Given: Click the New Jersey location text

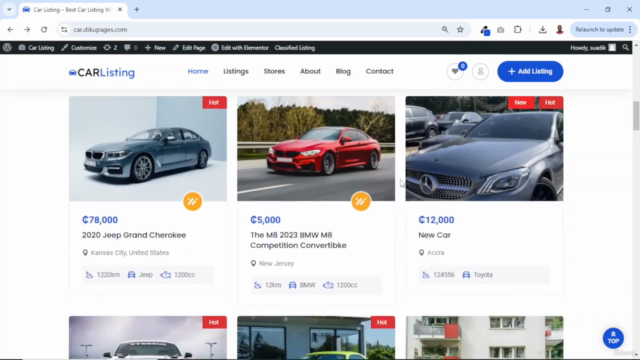Looking at the screenshot, I should pyautogui.click(x=276, y=264).
